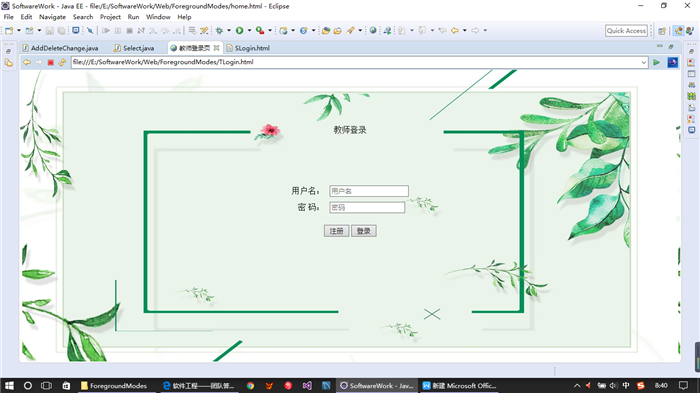Click the green Go to URL arrow

click(656, 62)
